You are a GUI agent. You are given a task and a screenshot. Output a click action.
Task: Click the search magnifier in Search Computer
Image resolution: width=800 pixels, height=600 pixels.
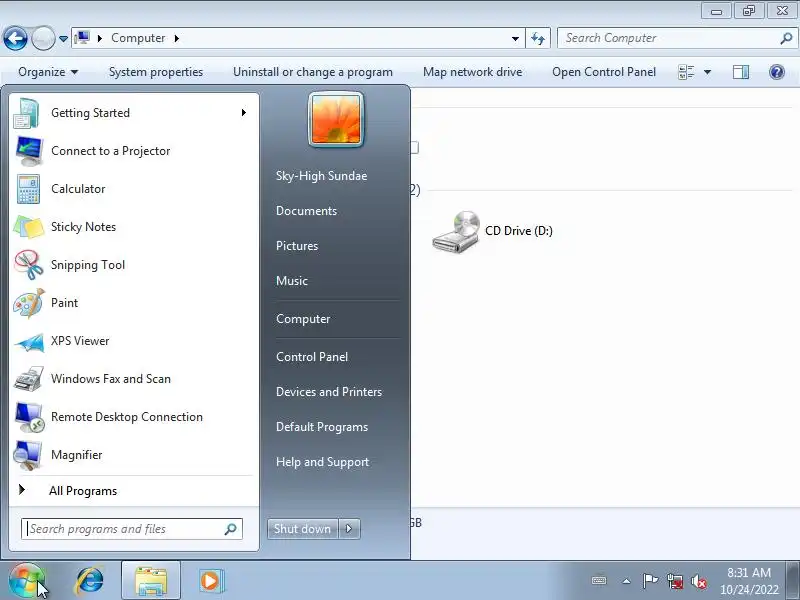click(786, 38)
